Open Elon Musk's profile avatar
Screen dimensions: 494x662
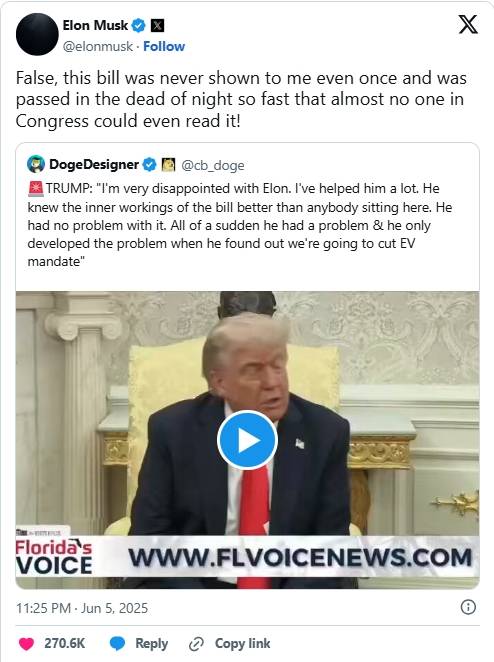point(37,34)
